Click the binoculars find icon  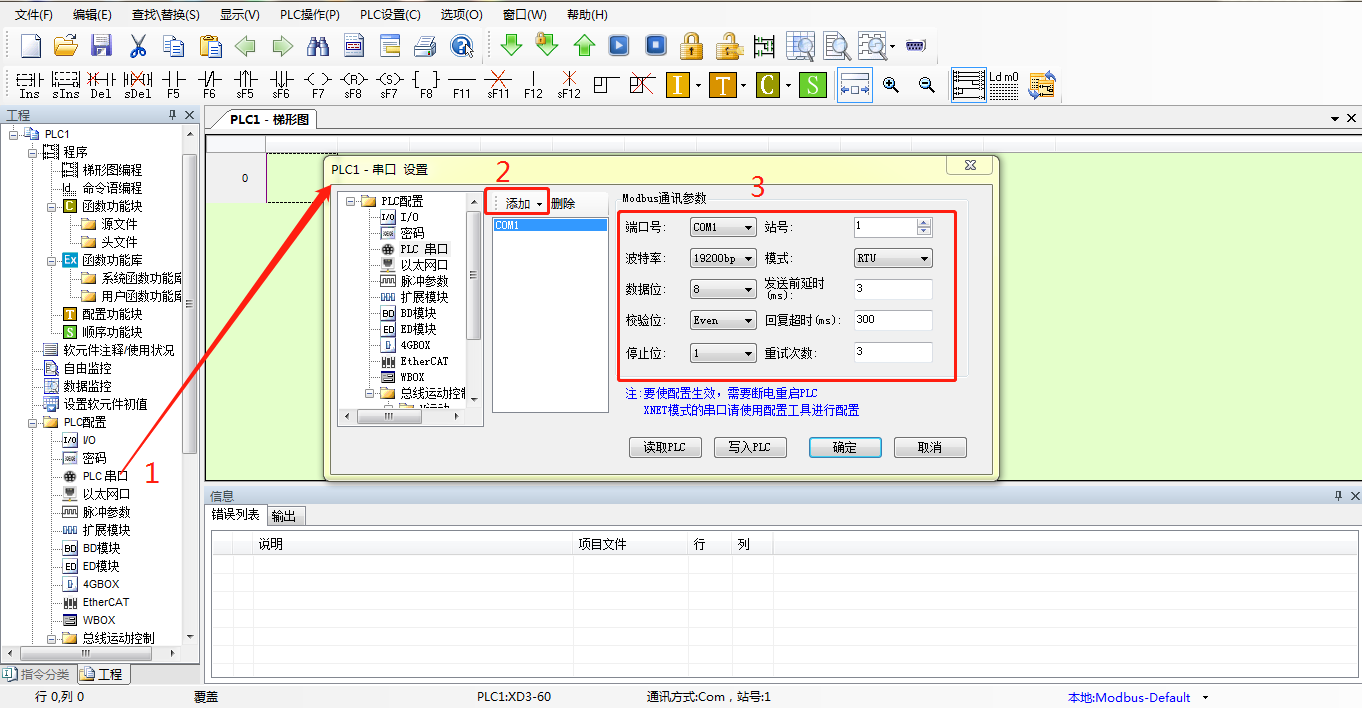tap(318, 45)
